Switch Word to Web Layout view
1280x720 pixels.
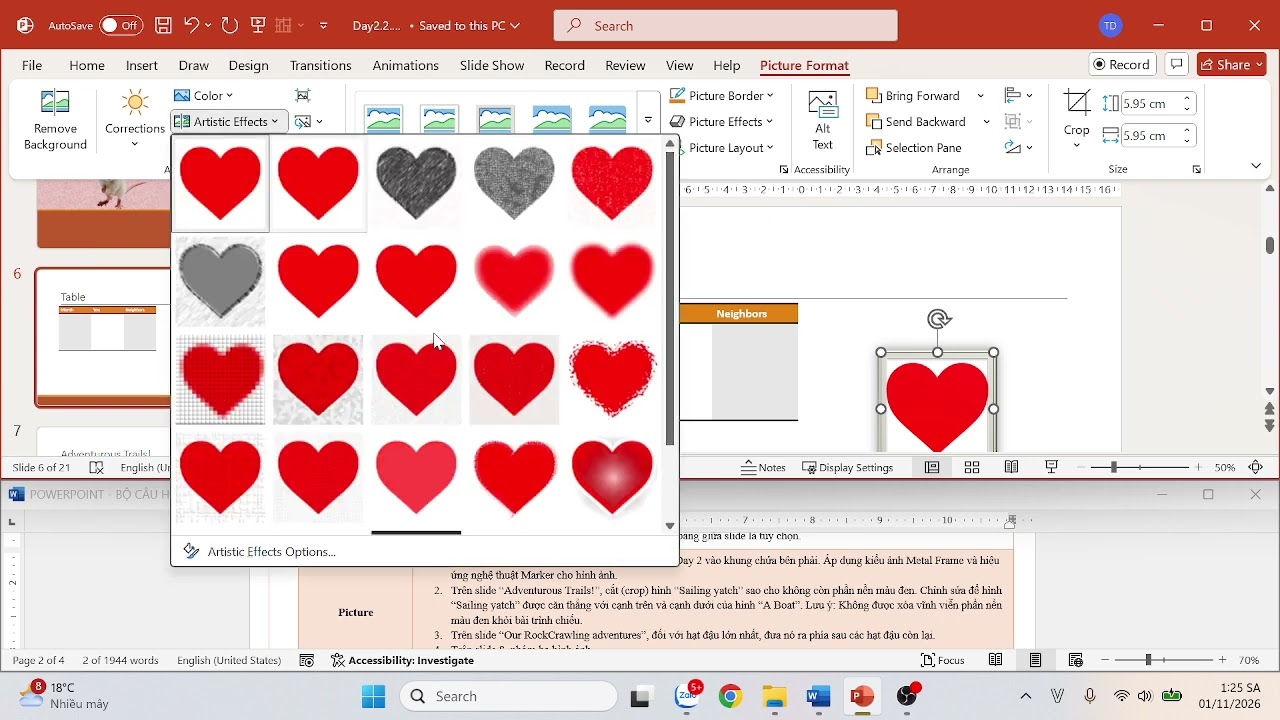[x=1076, y=660]
